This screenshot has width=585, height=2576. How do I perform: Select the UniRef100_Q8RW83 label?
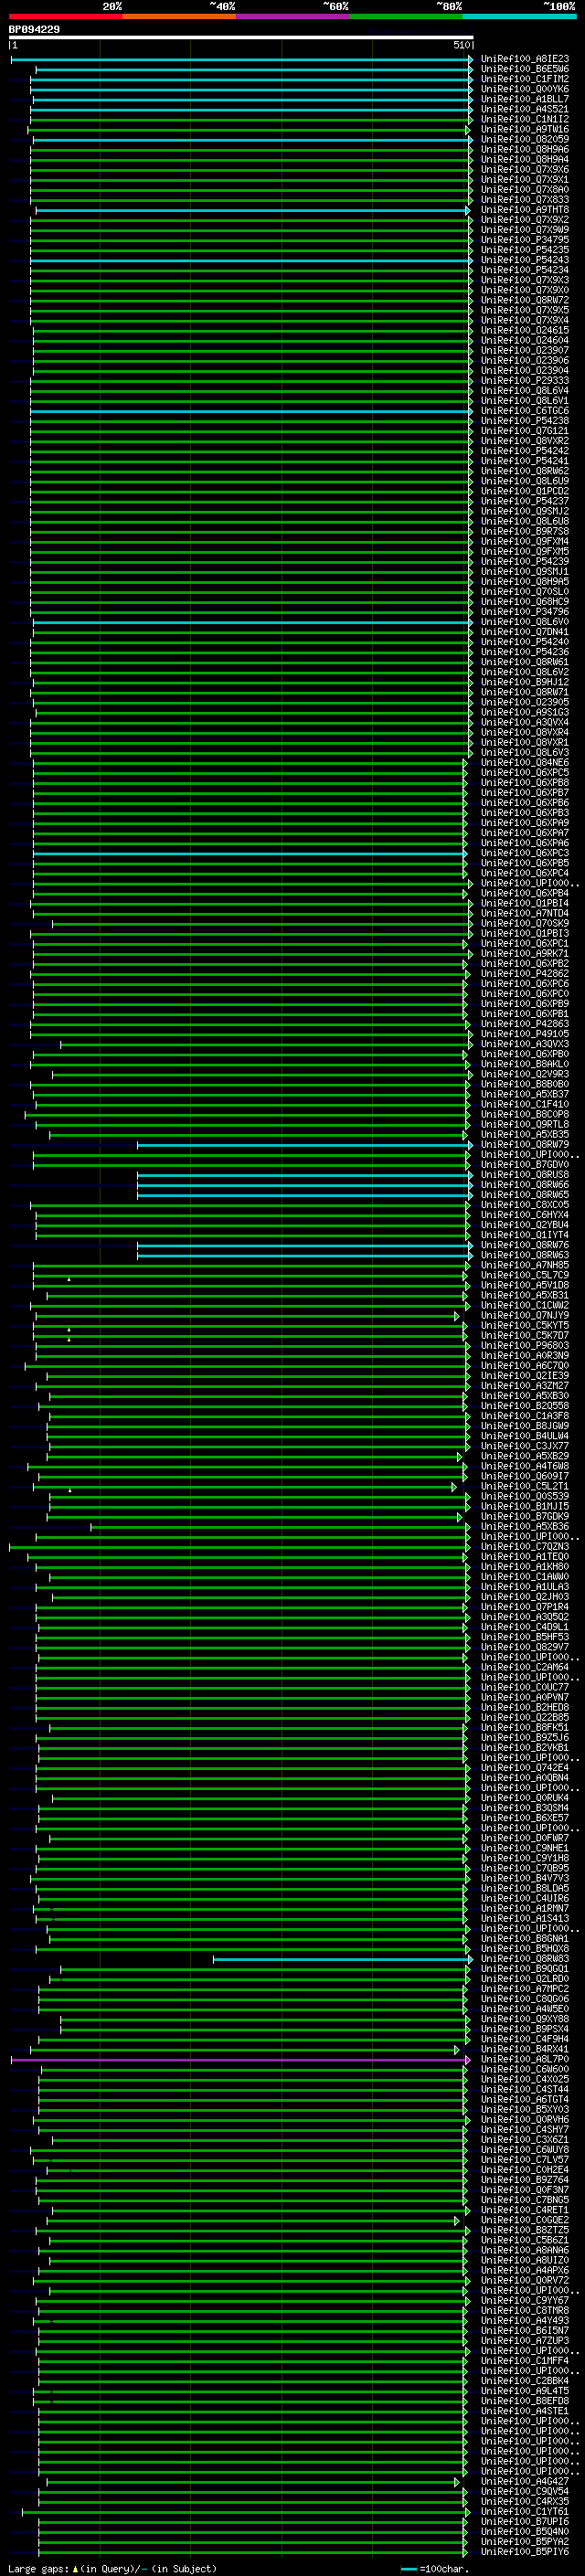524,1959
